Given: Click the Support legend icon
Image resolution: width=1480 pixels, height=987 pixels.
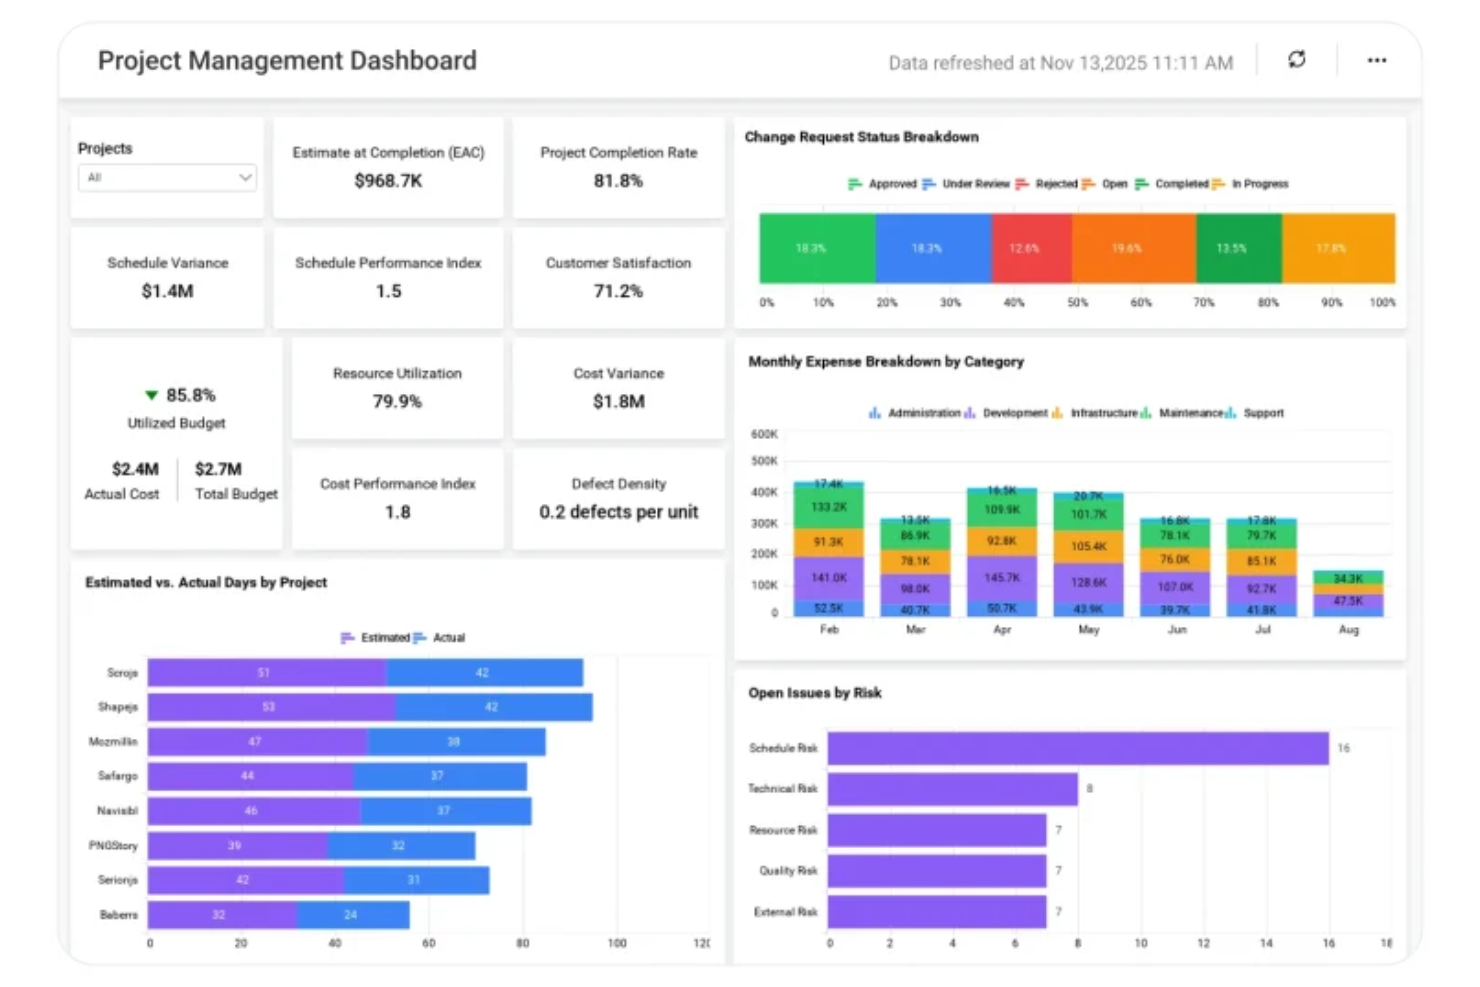Looking at the screenshot, I should point(1230,412).
